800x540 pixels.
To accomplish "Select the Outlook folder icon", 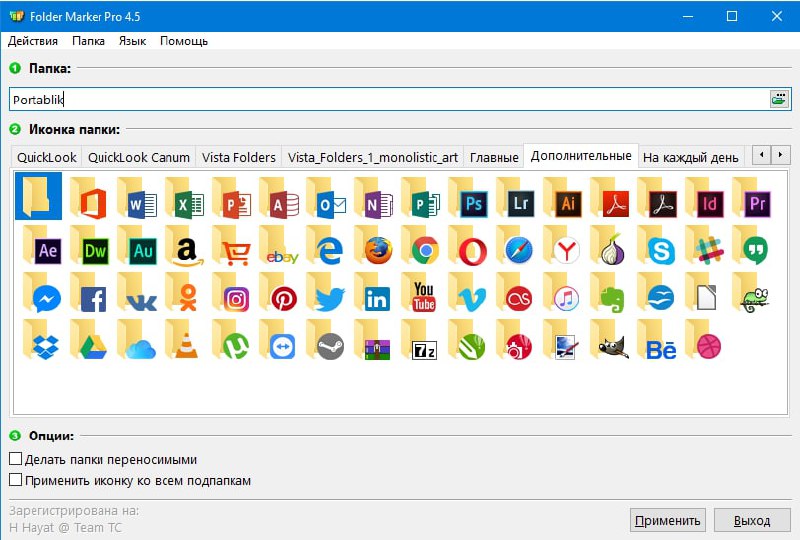I will pyautogui.click(x=326, y=198).
